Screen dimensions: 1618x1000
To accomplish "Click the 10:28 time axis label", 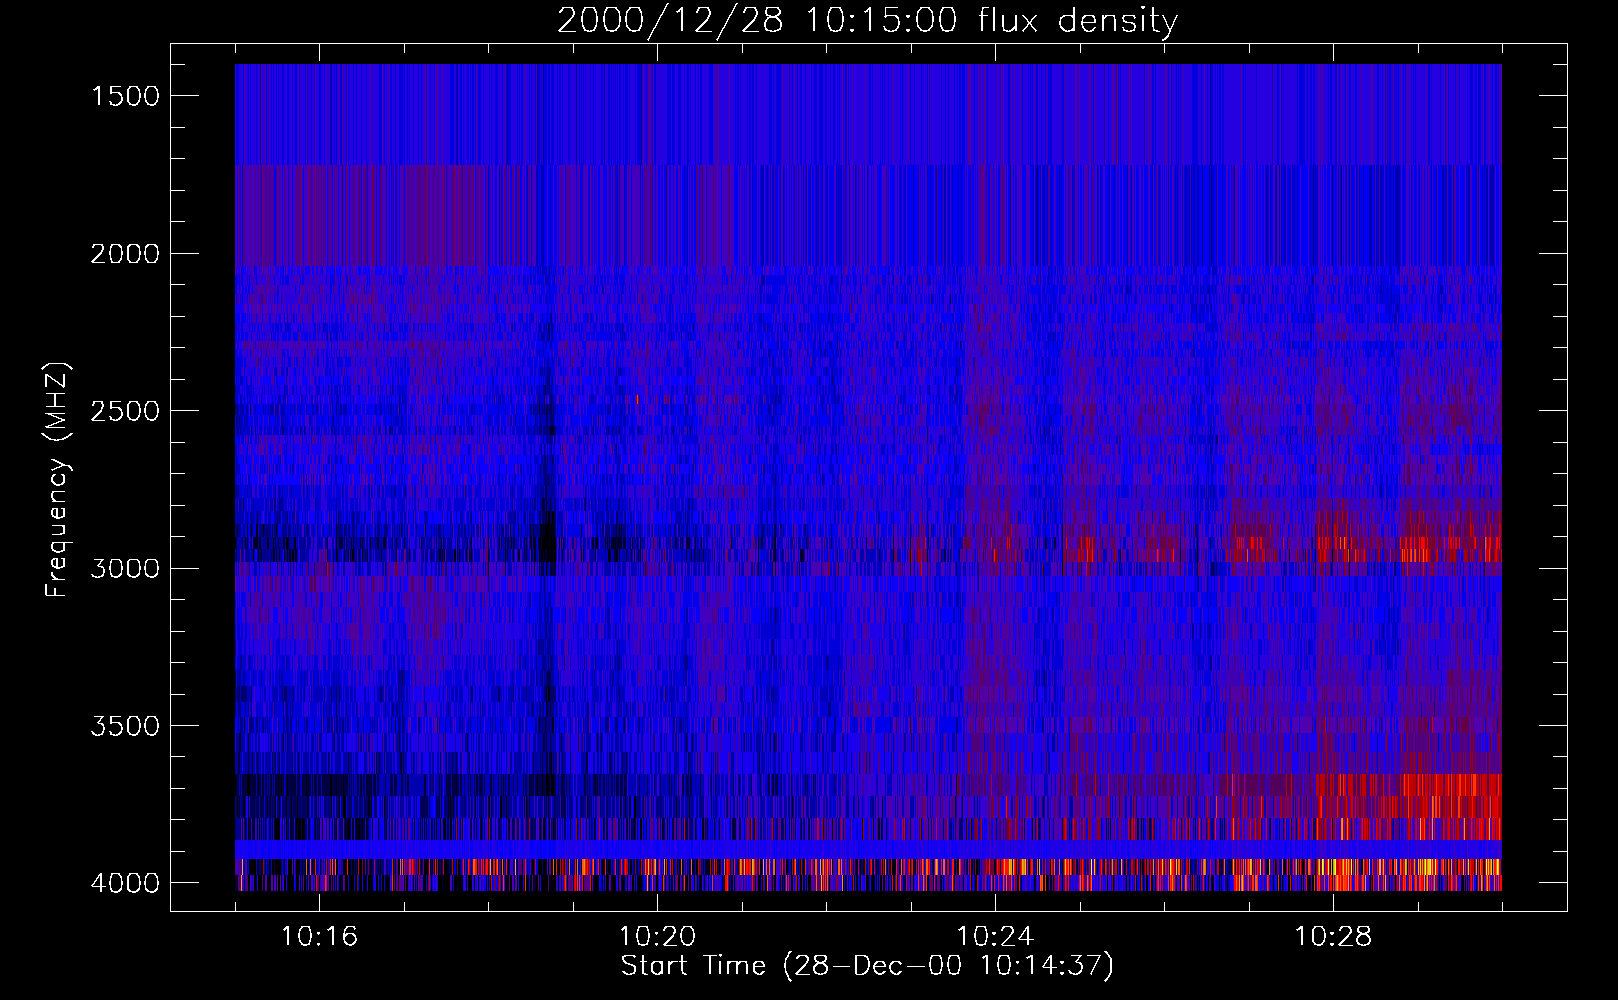I will 1333,937.
